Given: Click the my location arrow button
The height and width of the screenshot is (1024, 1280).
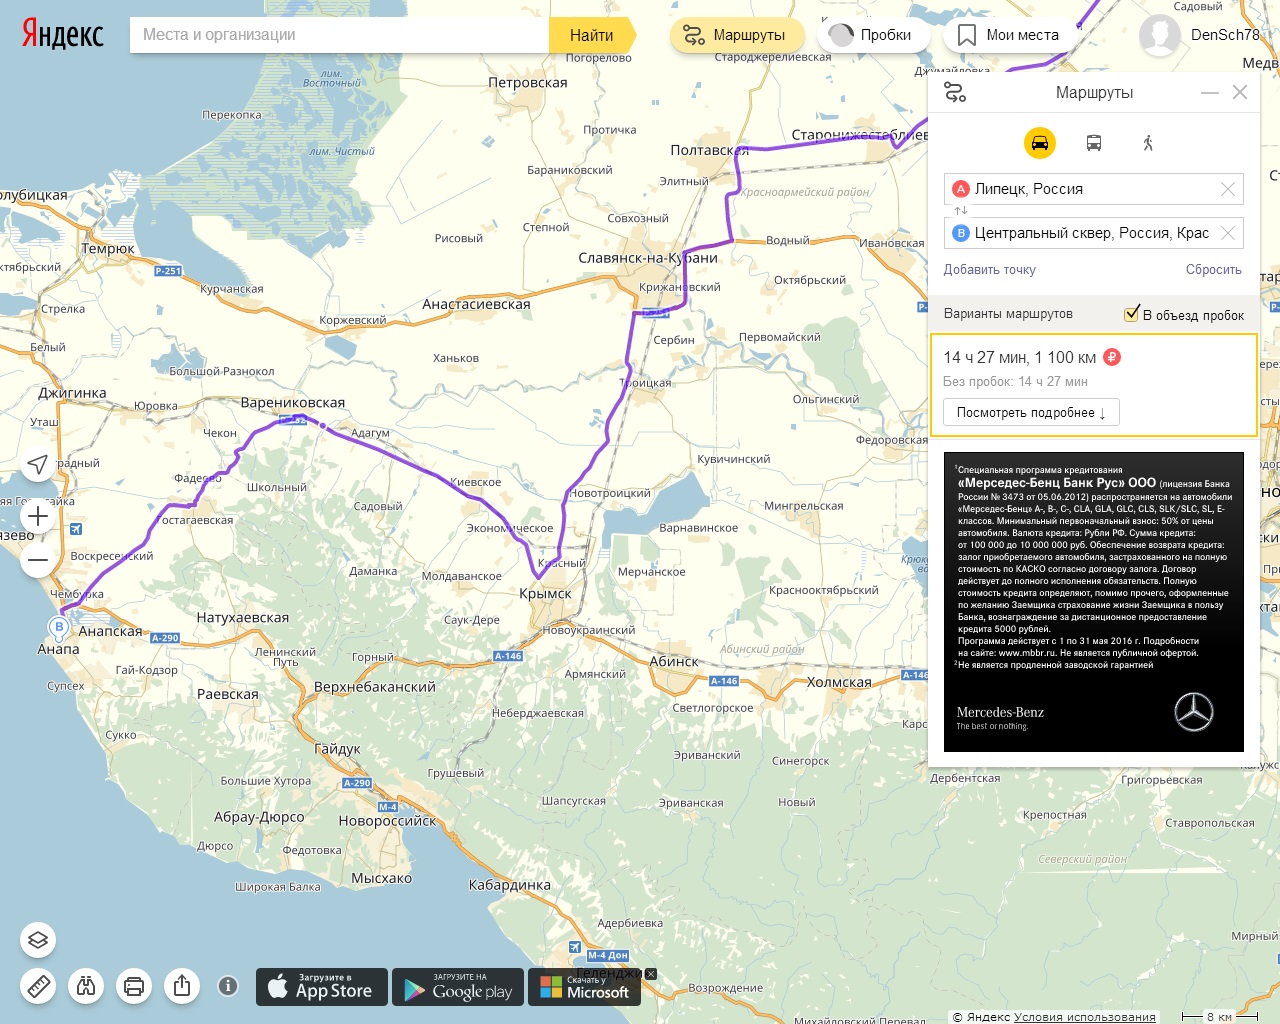Looking at the screenshot, I should click(x=38, y=464).
